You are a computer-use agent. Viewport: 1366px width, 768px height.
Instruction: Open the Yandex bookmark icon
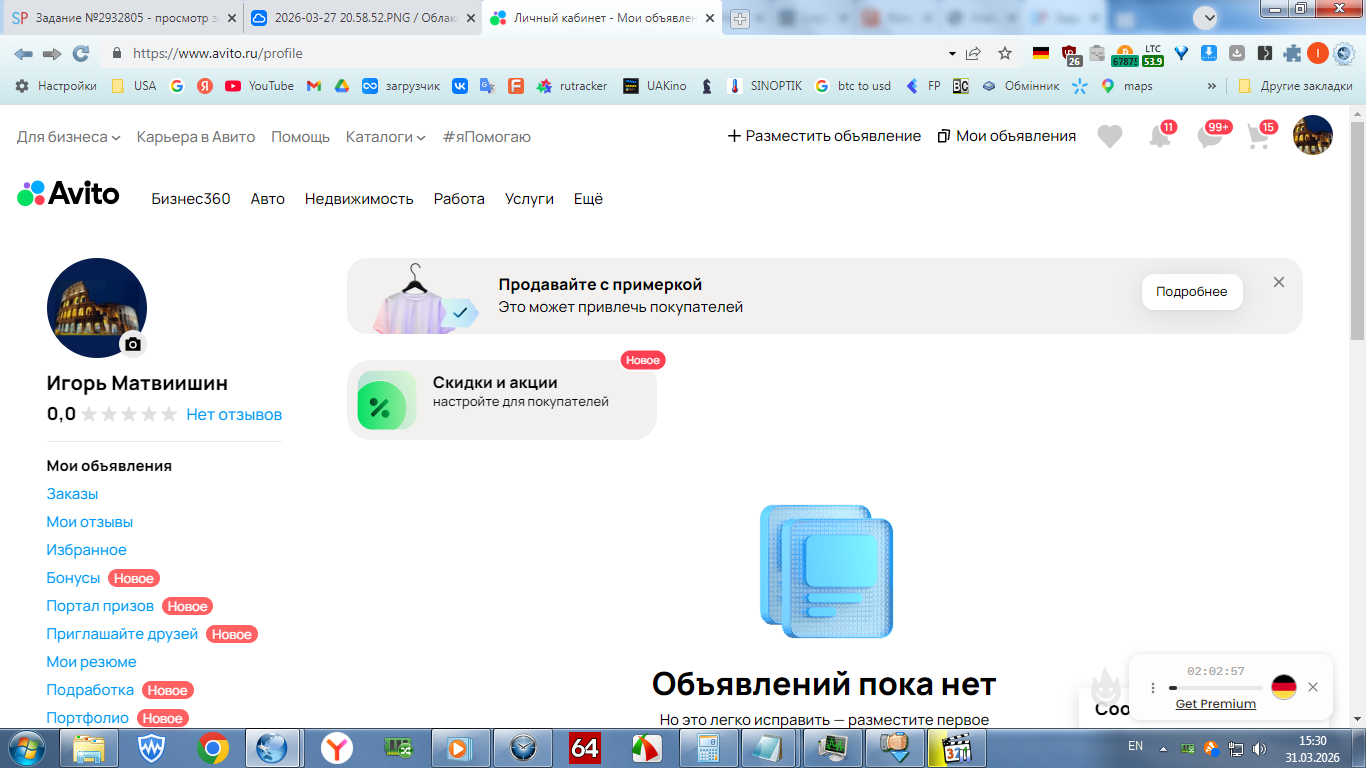tap(205, 86)
